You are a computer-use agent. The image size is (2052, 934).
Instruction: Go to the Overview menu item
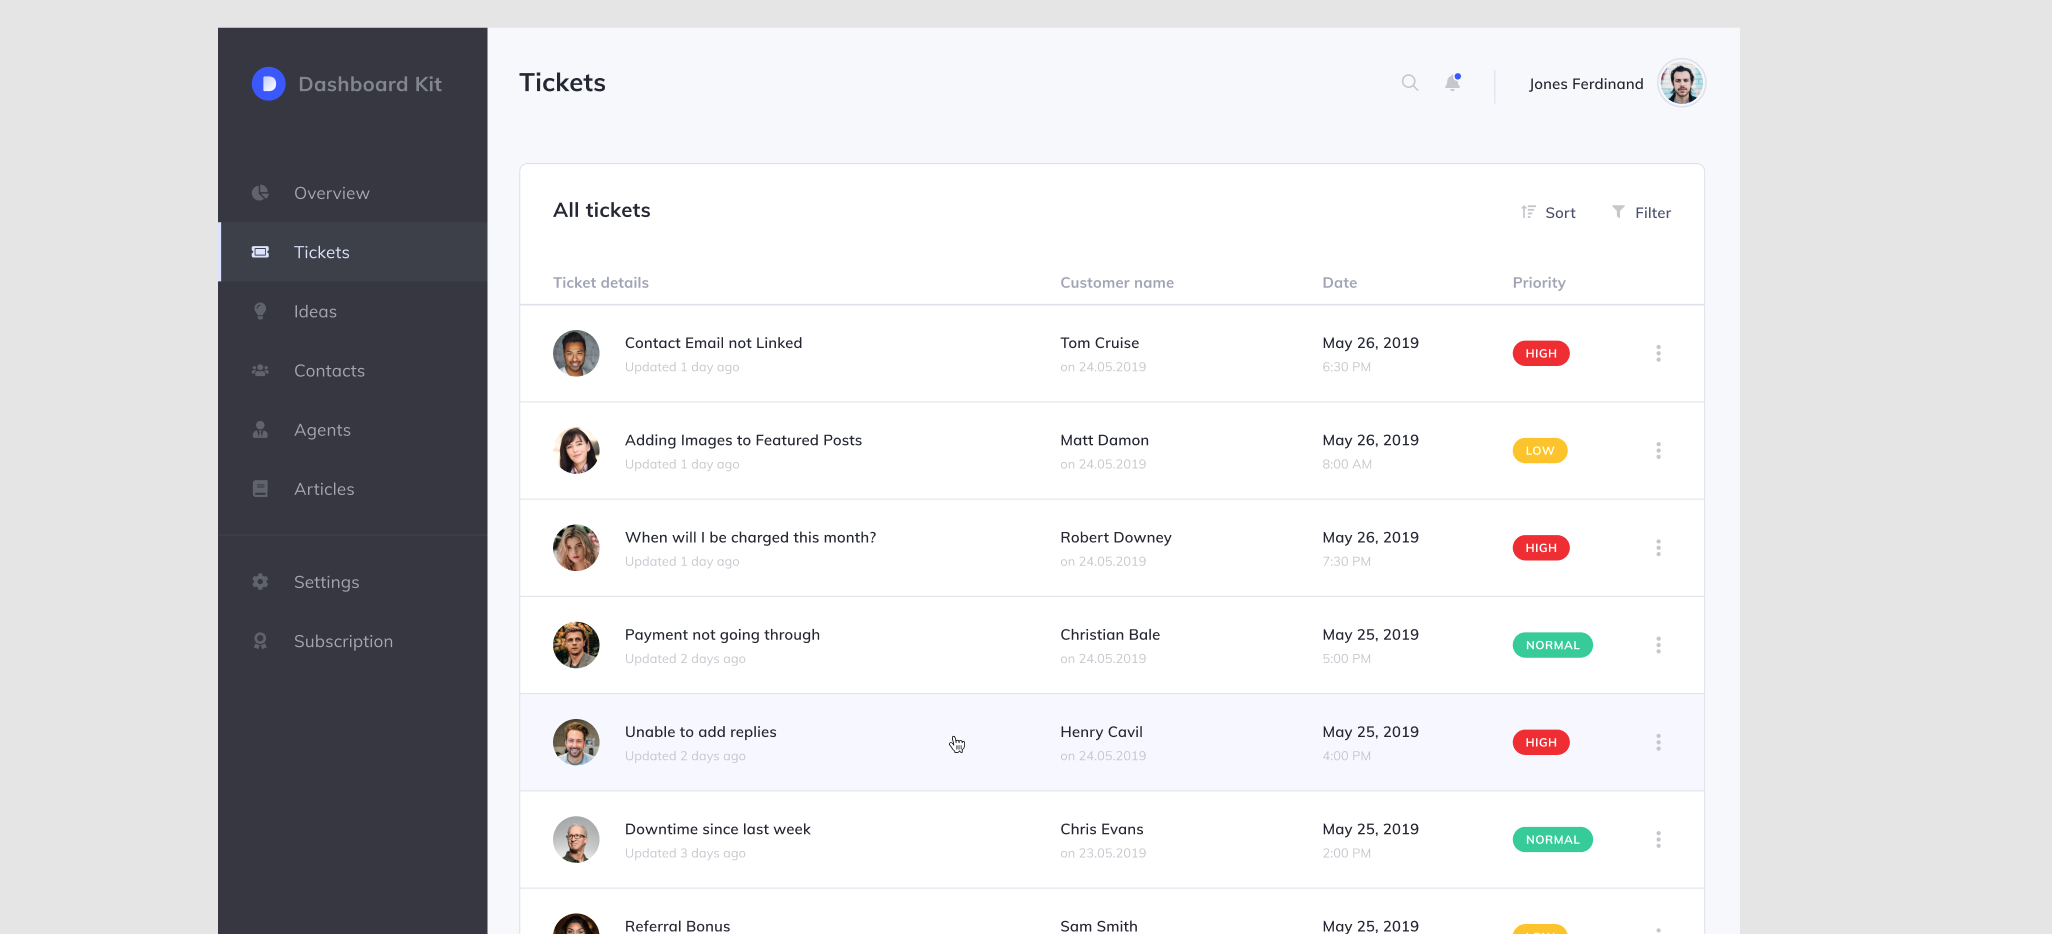click(x=352, y=193)
